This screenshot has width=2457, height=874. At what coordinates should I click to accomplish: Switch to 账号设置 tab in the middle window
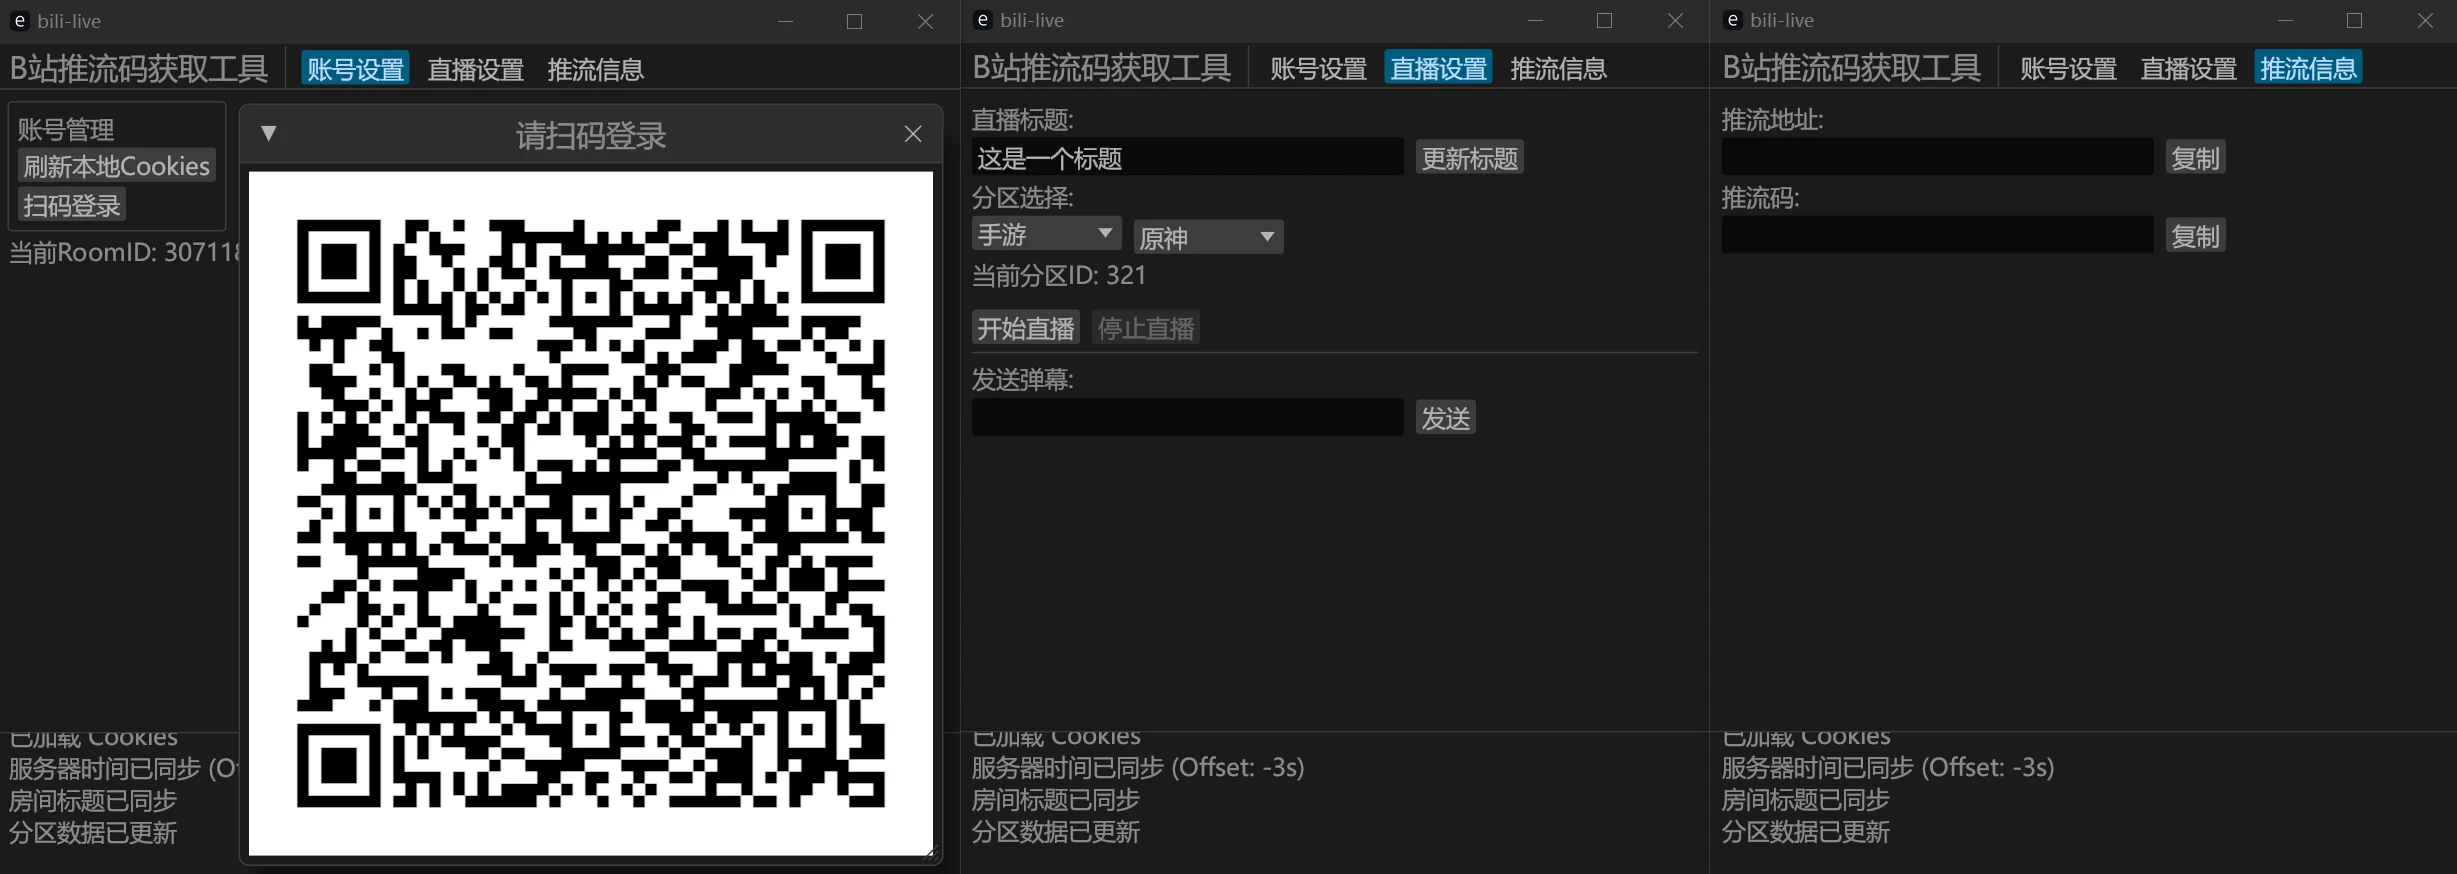[x=1318, y=68]
